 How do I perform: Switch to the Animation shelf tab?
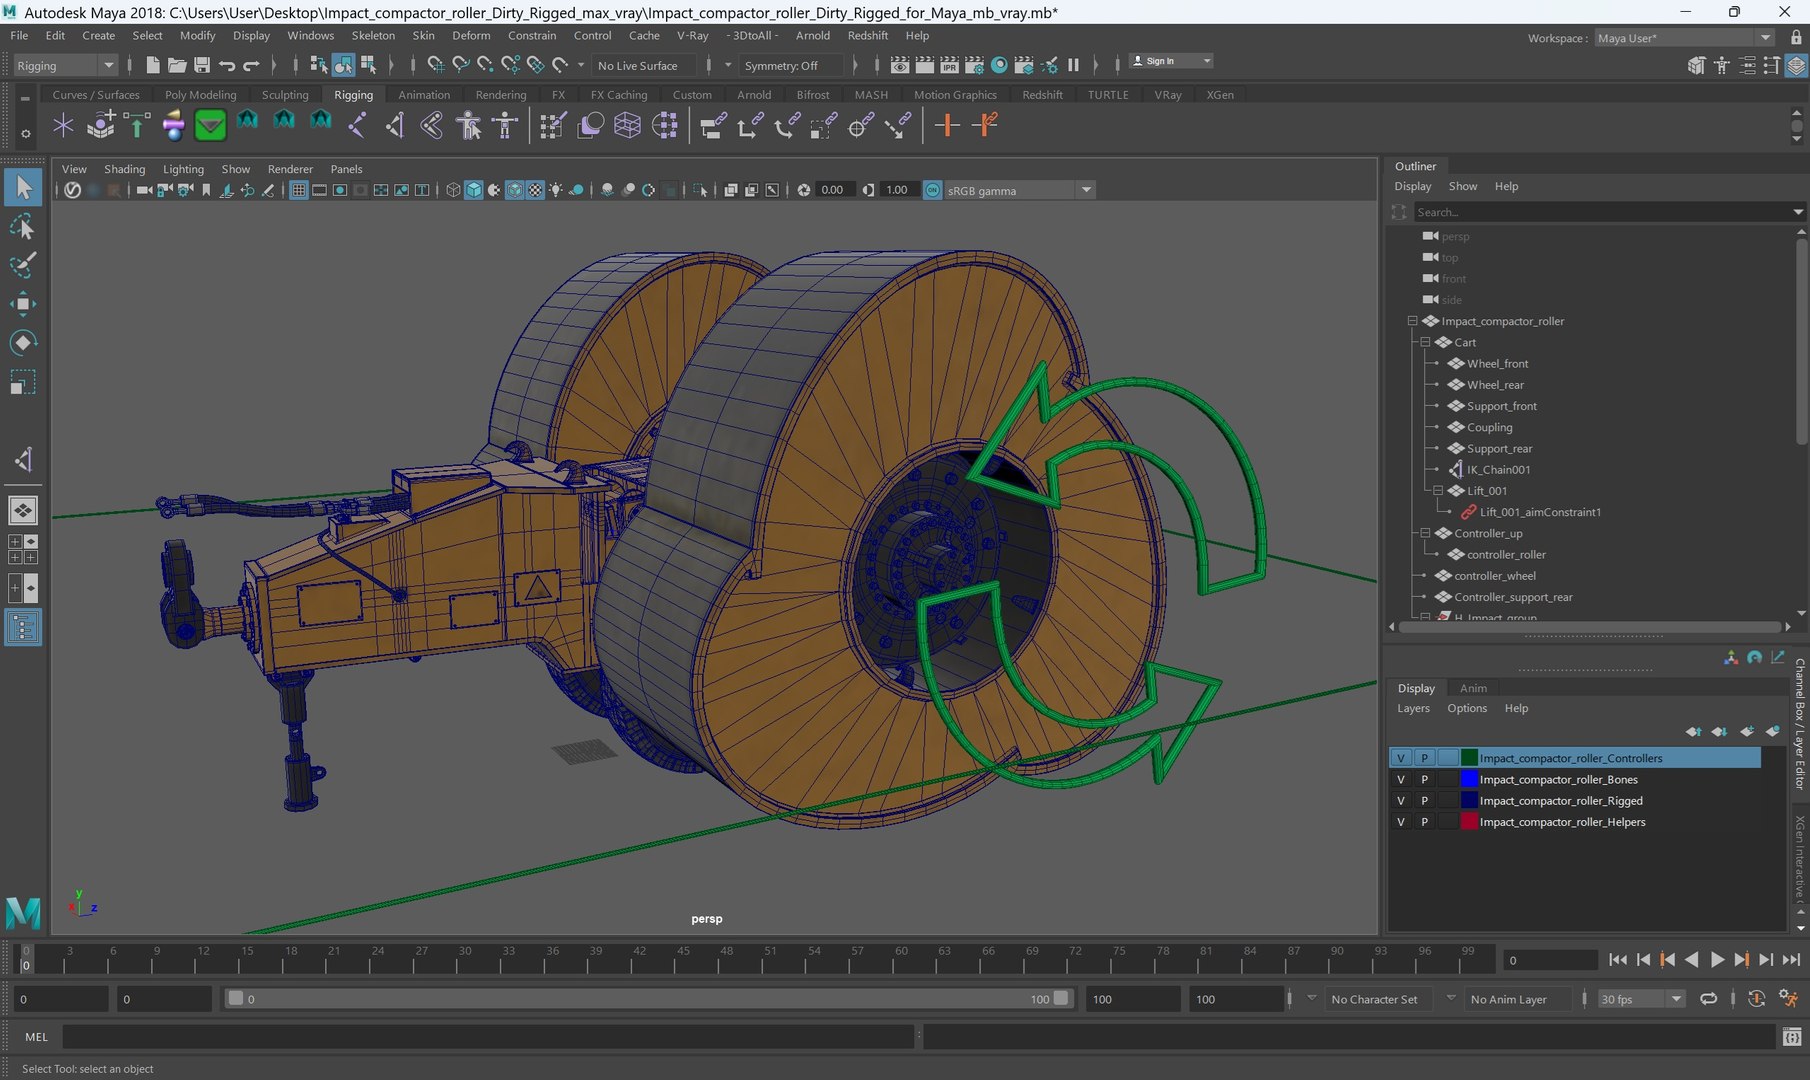(x=424, y=95)
